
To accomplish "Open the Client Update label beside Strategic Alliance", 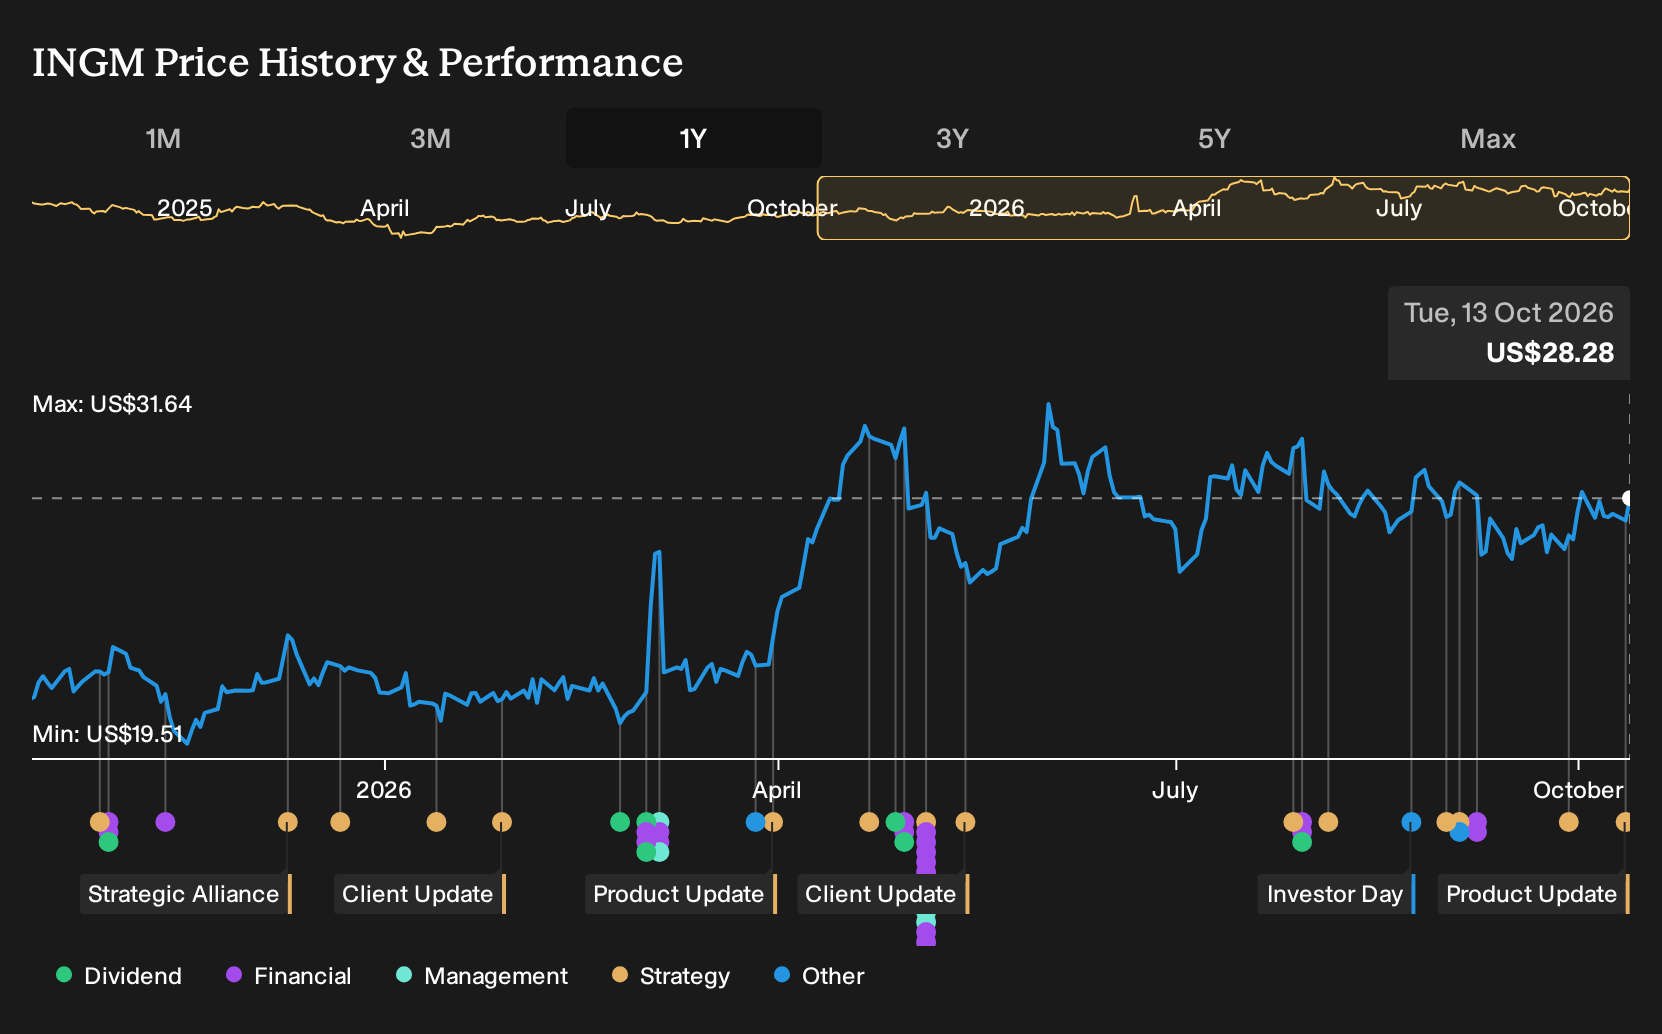I will point(419,894).
